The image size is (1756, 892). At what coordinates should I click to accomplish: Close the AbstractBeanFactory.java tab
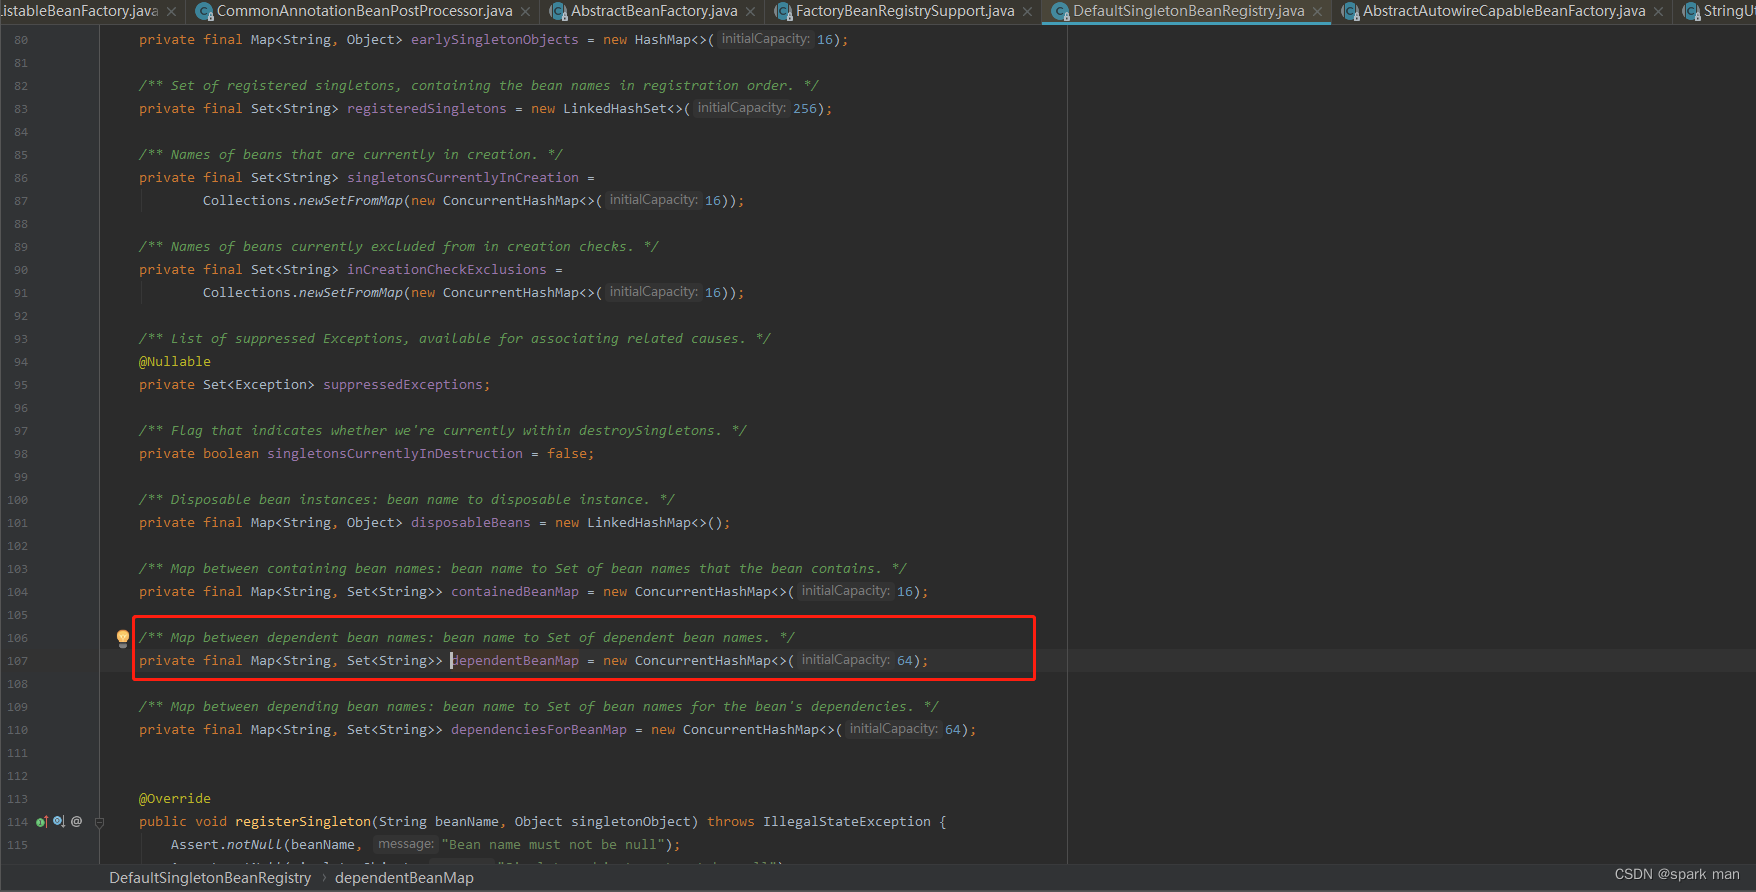pos(751,12)
